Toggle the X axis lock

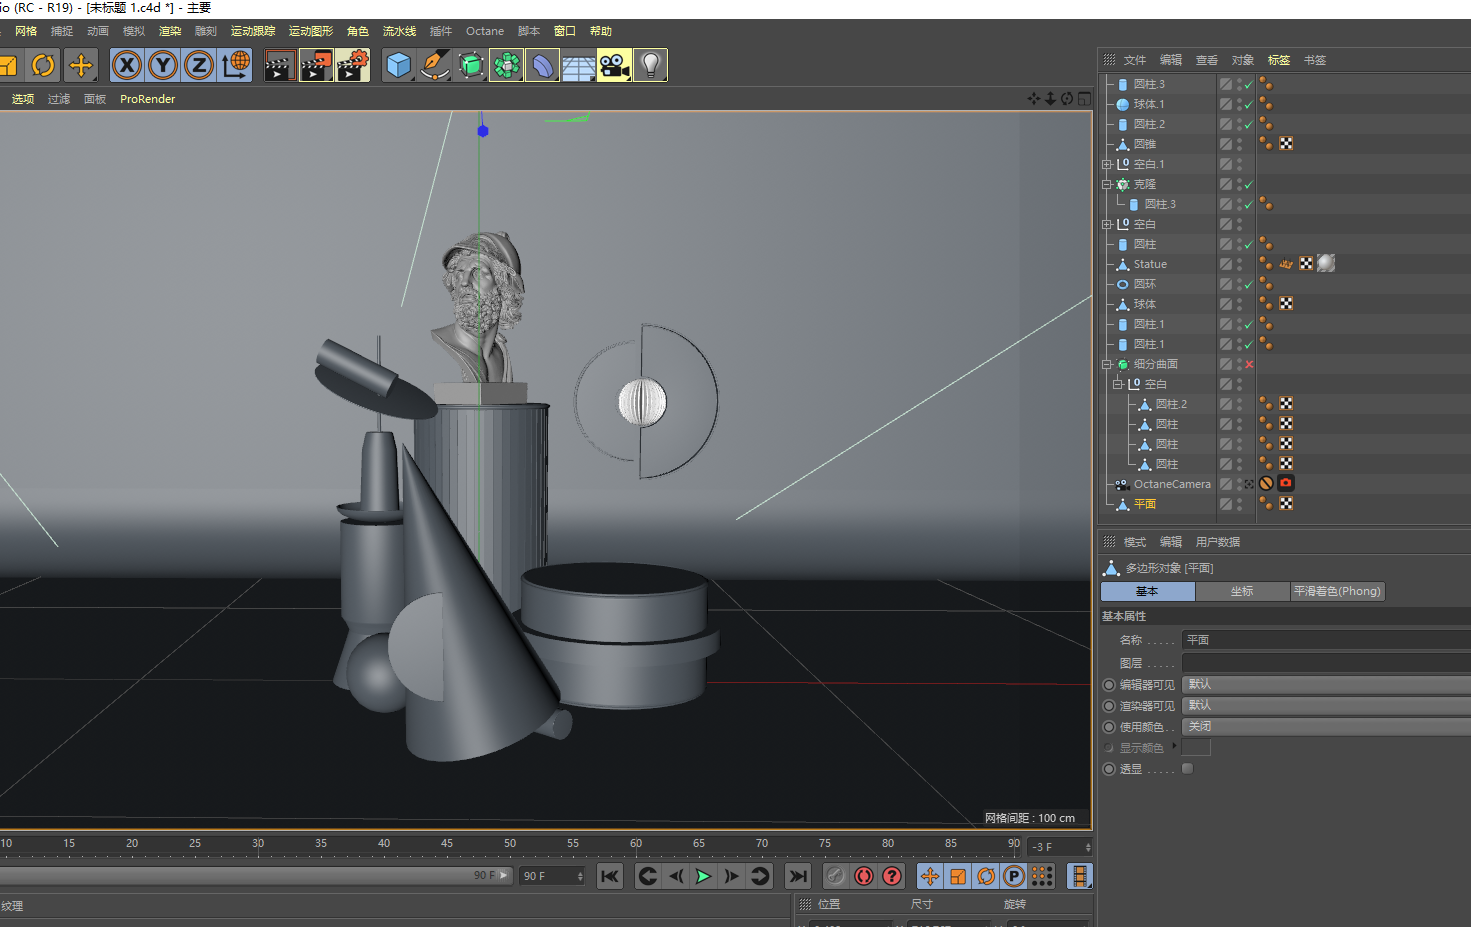[127, 66]
